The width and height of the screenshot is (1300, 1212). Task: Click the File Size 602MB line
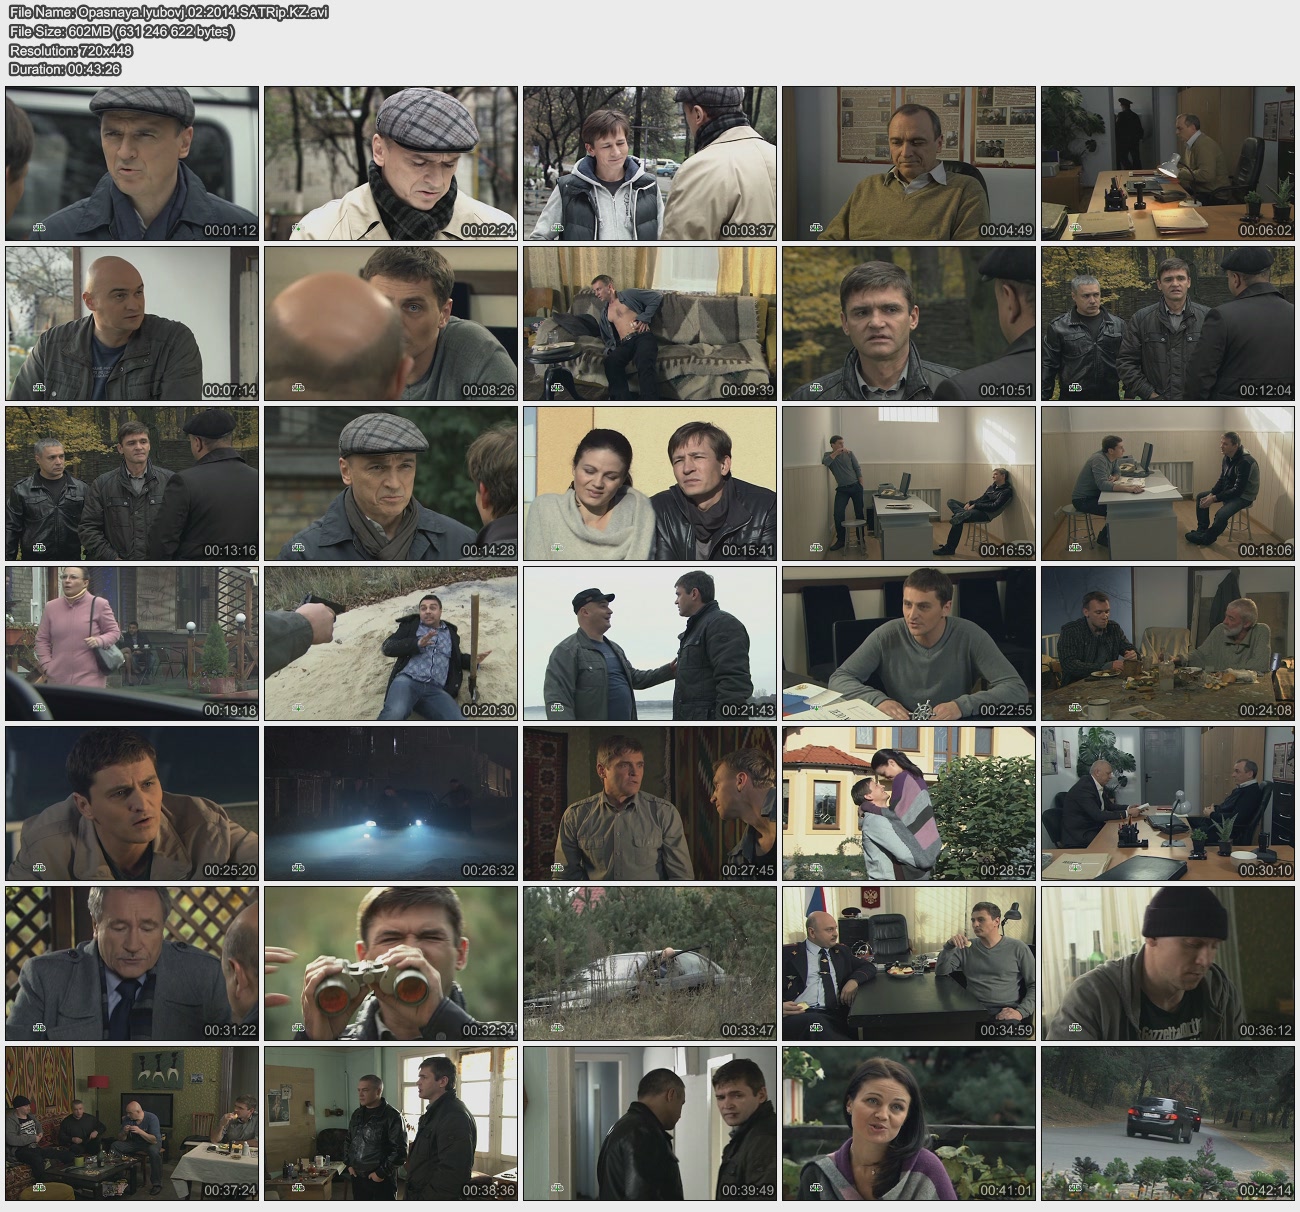click(x=122, y=32)
